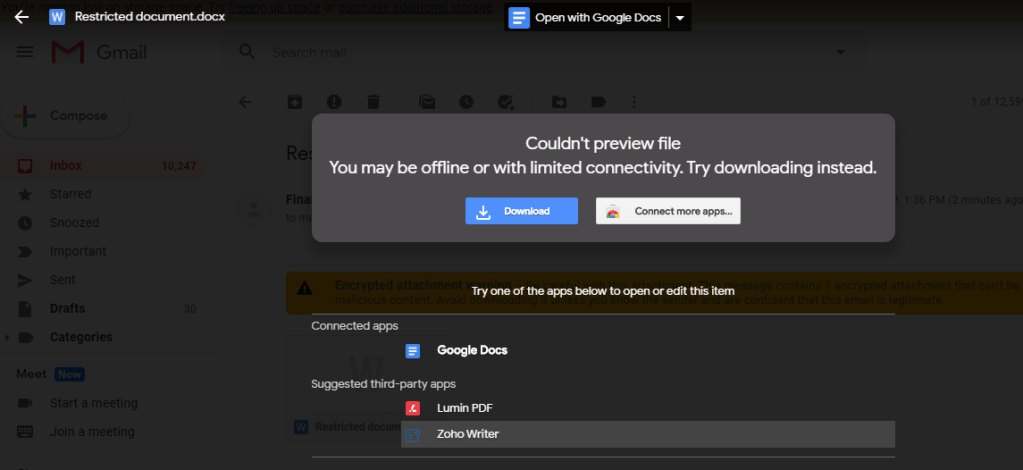
Task: Compose a new email
Action: click(65, 116)
